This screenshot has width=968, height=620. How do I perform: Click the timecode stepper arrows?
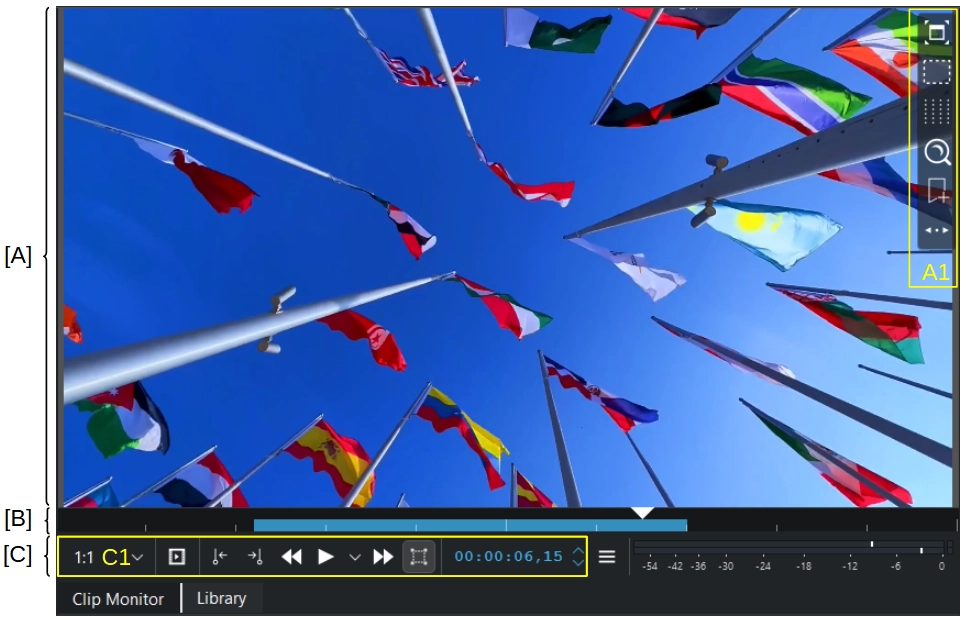pos(578,557)
